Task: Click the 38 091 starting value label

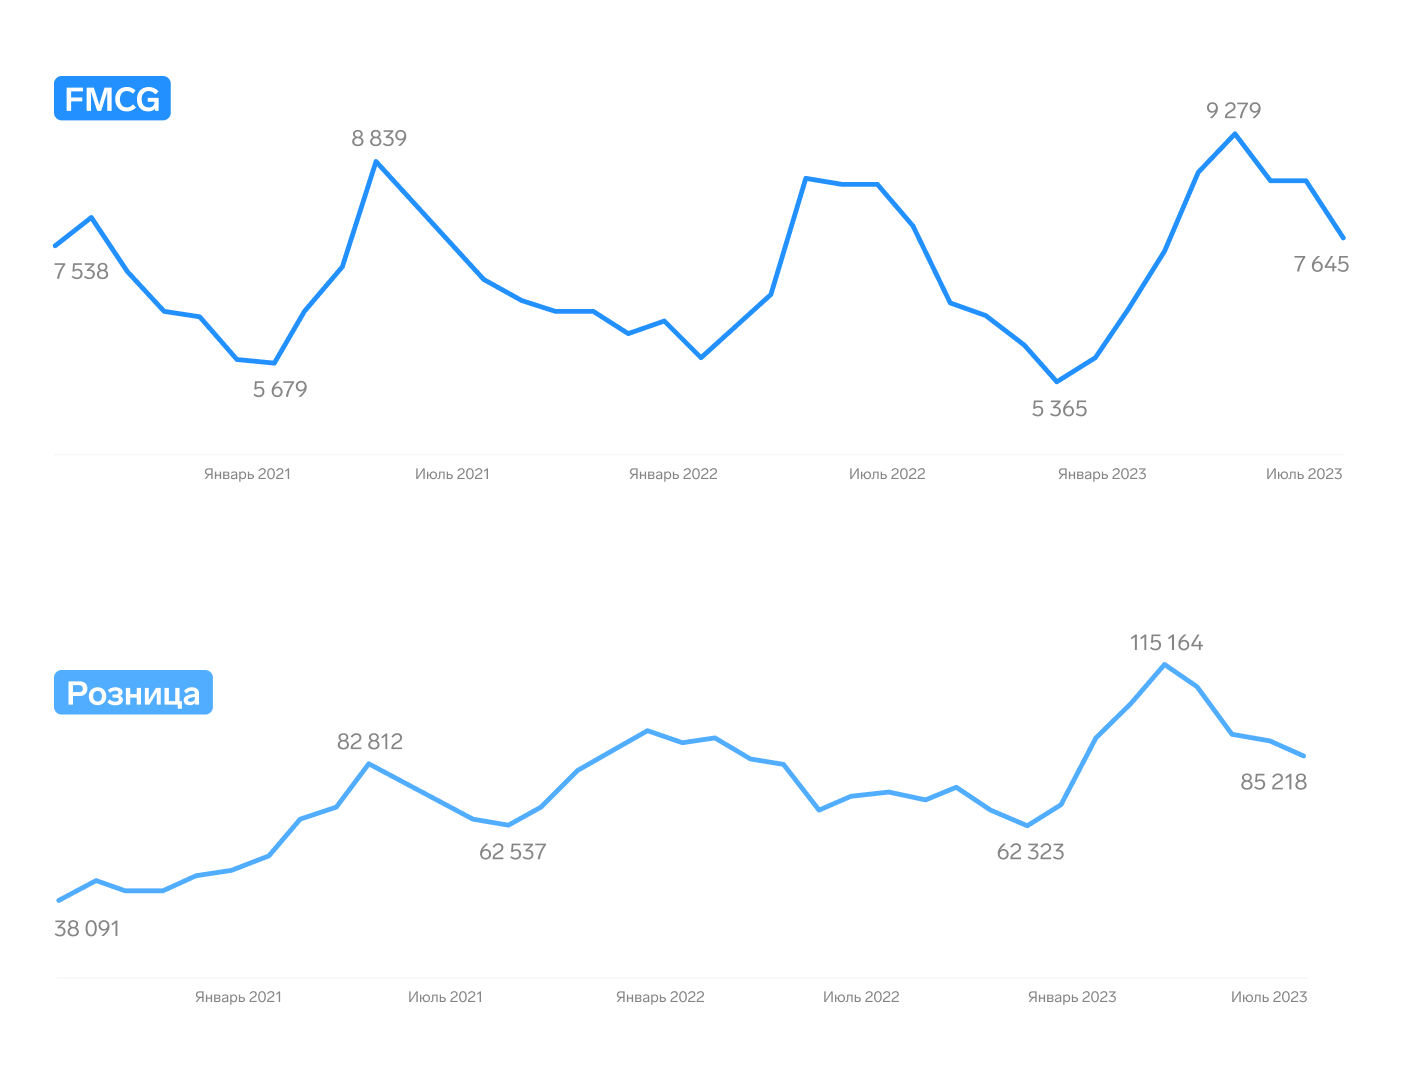Action: point(87,929)
